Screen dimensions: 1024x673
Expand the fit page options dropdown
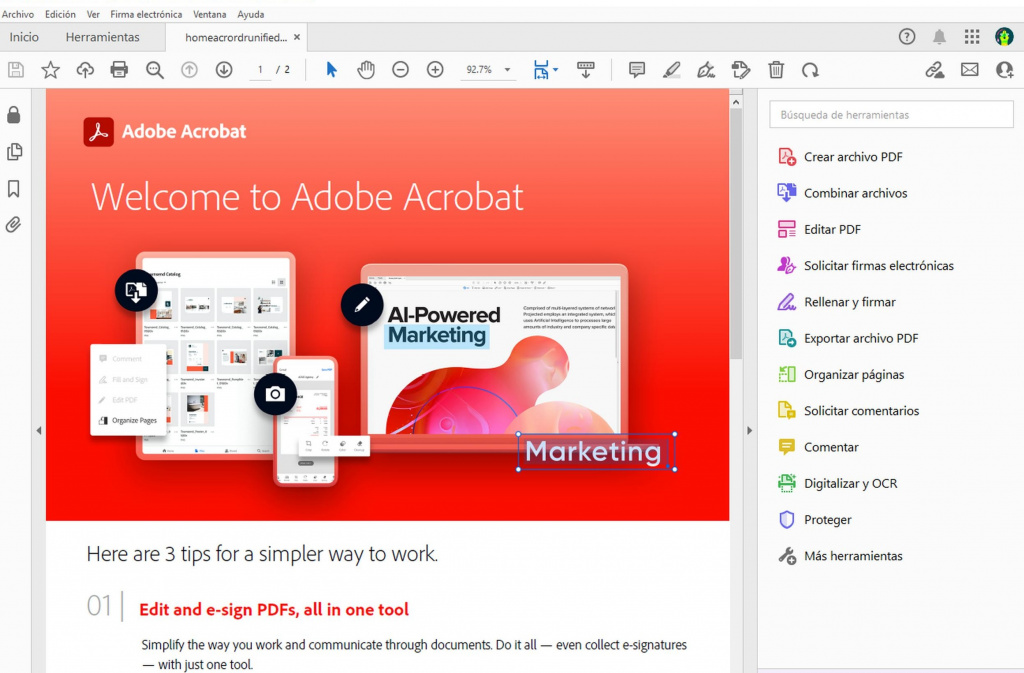pyautogui.click(x=556, y=69)
